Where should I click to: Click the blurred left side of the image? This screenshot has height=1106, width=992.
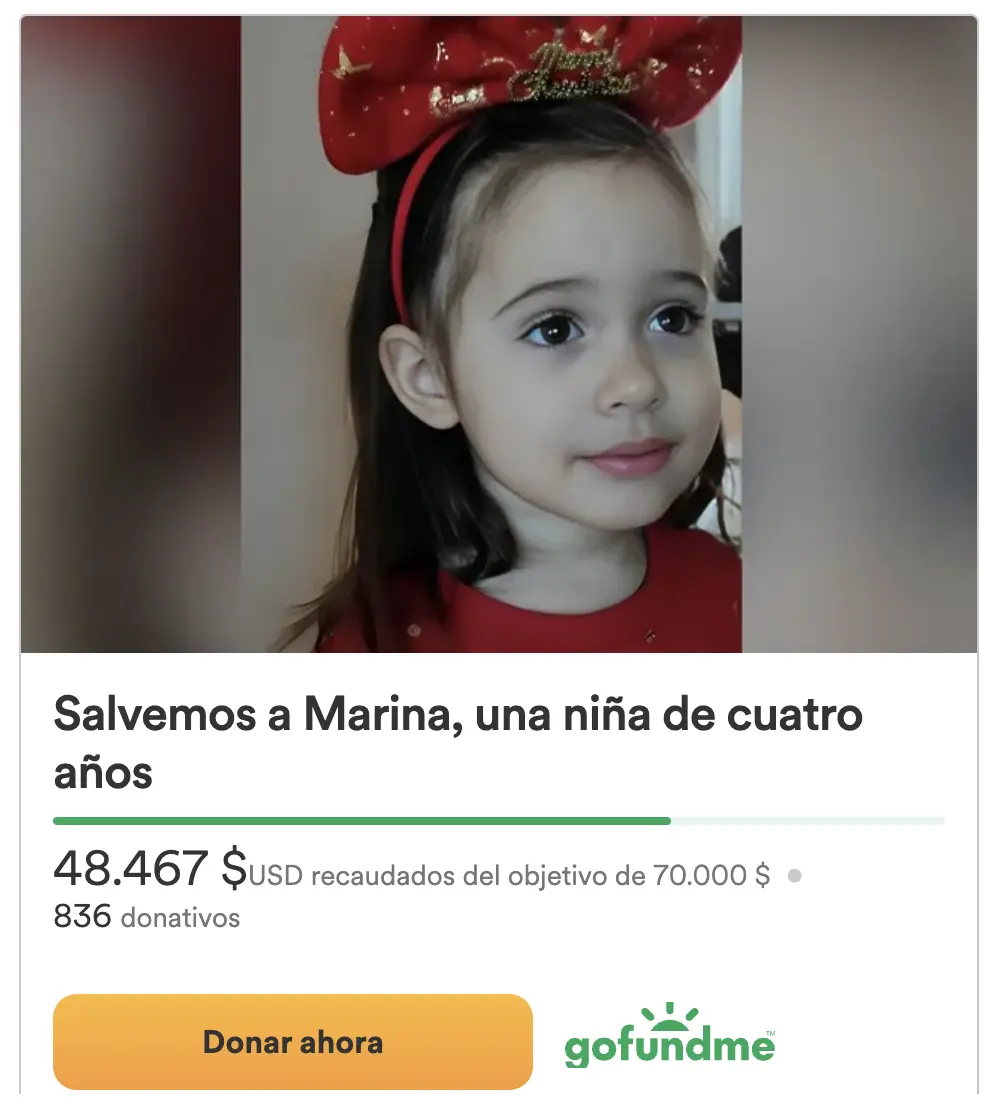tap(131, 334)
